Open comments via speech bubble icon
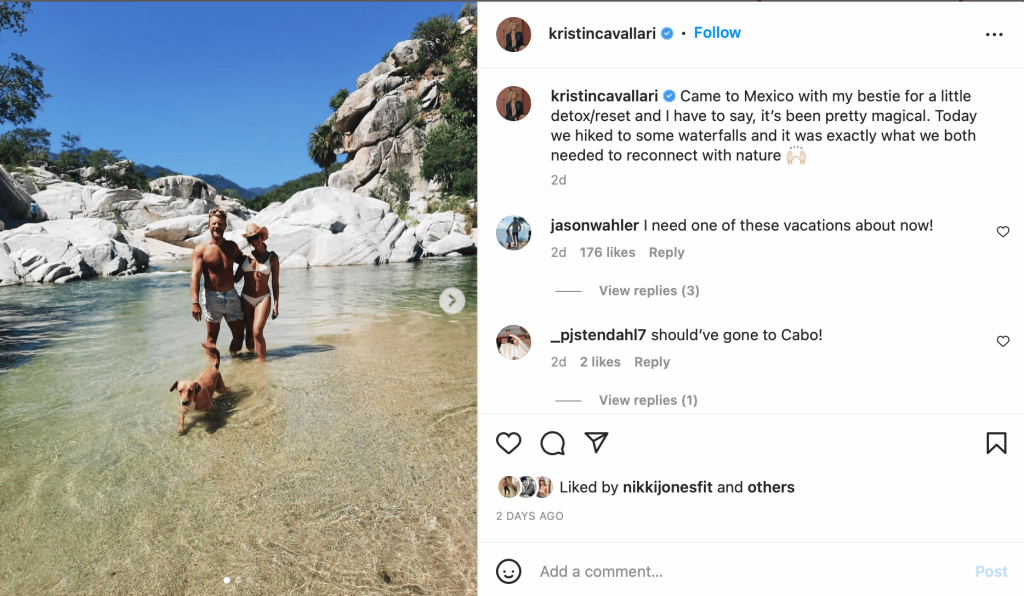Screen dimensions: 1024x596 click(x=552, y=443)
